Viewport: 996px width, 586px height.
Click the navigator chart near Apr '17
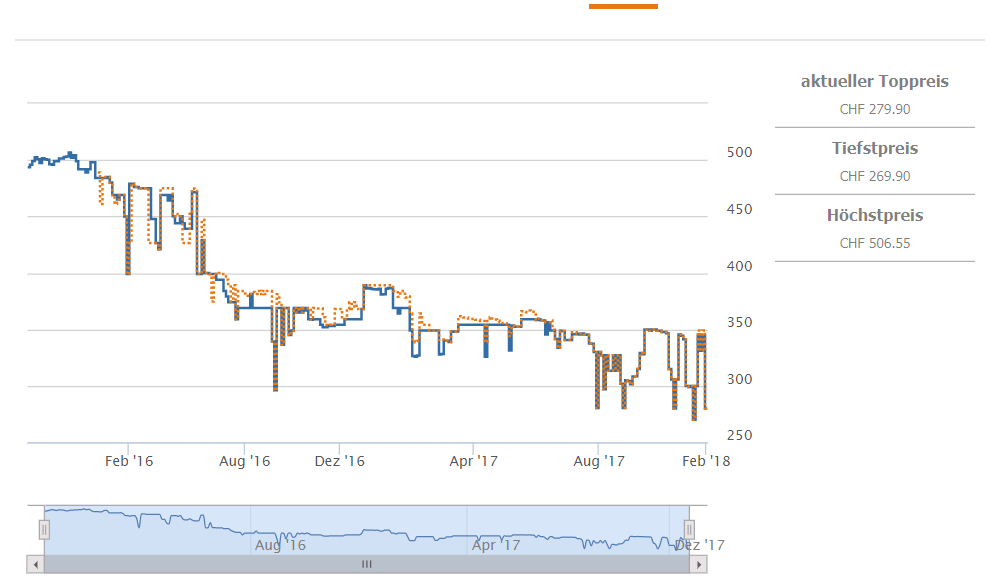(x=496, y=530)
